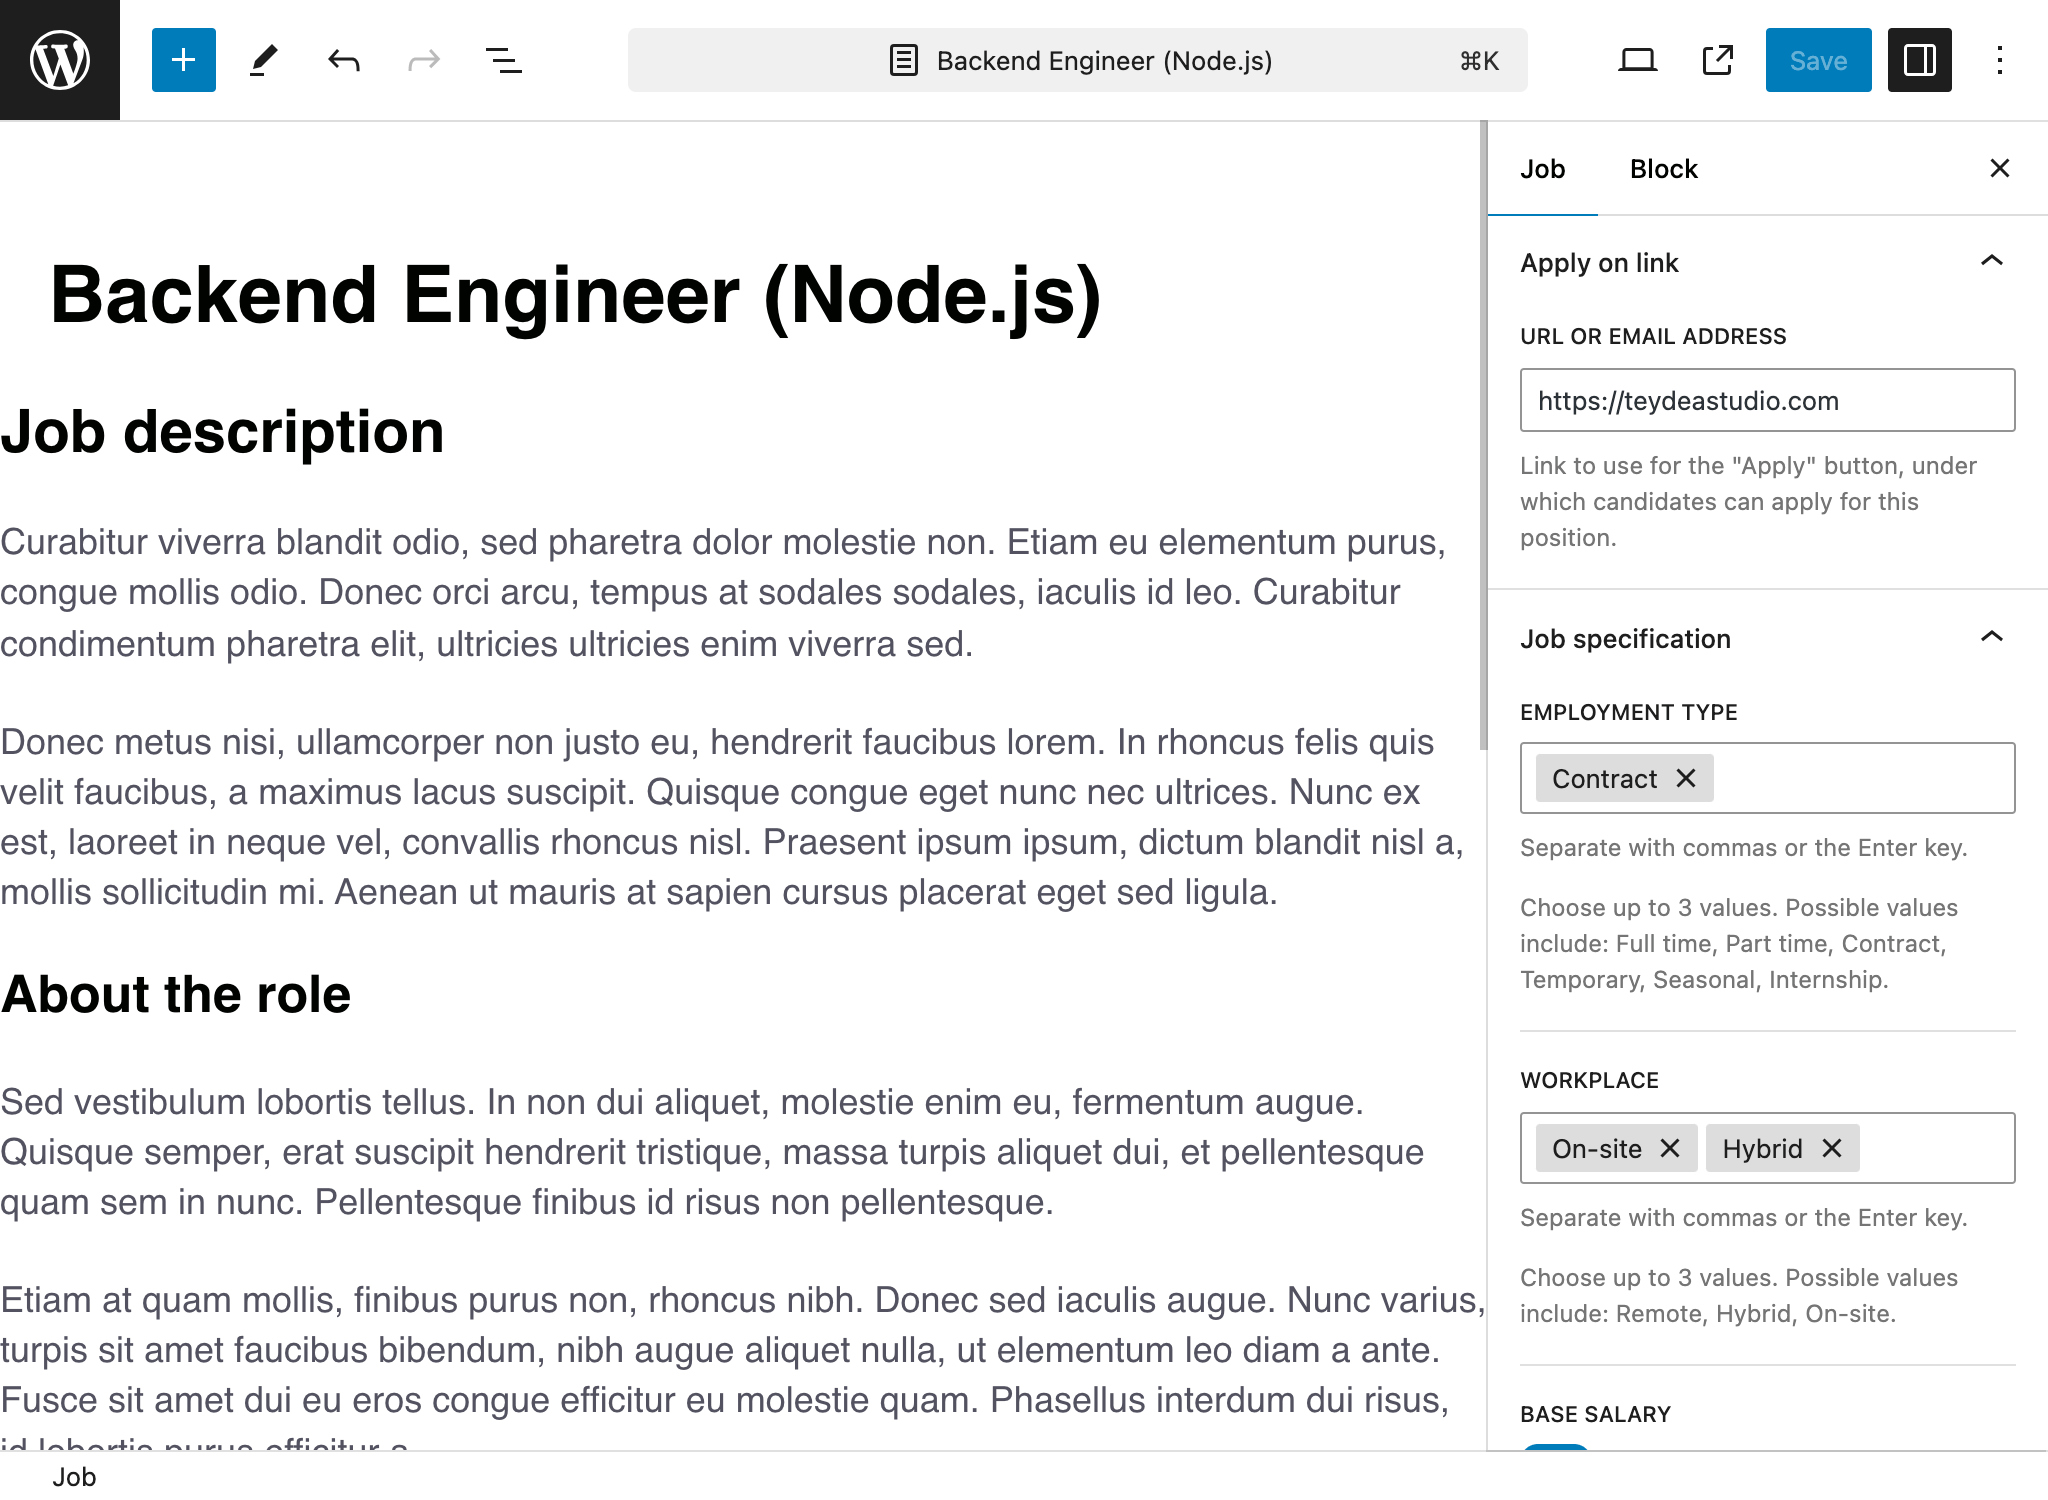The height and width of the screenshot is (1500, 2048).
Task: Click the Save button
Action: pyautogui.click(x=1817, y=60)
